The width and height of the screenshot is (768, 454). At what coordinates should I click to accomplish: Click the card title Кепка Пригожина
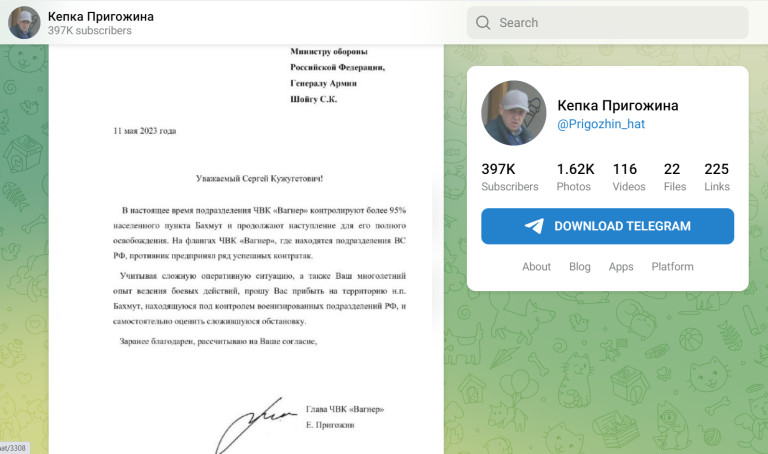618,105
